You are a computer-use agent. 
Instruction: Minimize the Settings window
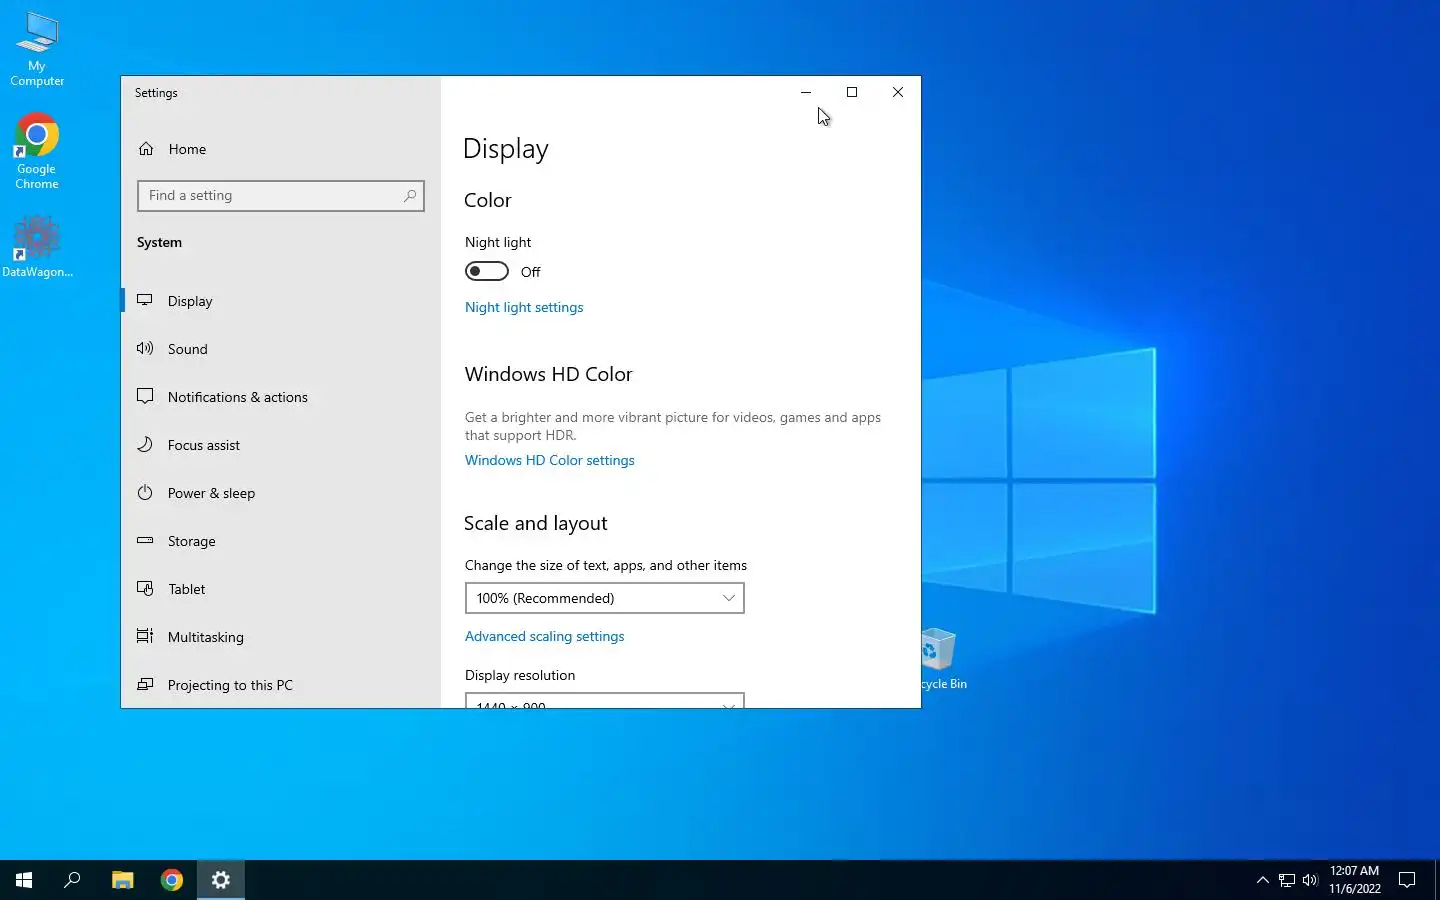tap(806, 92)
